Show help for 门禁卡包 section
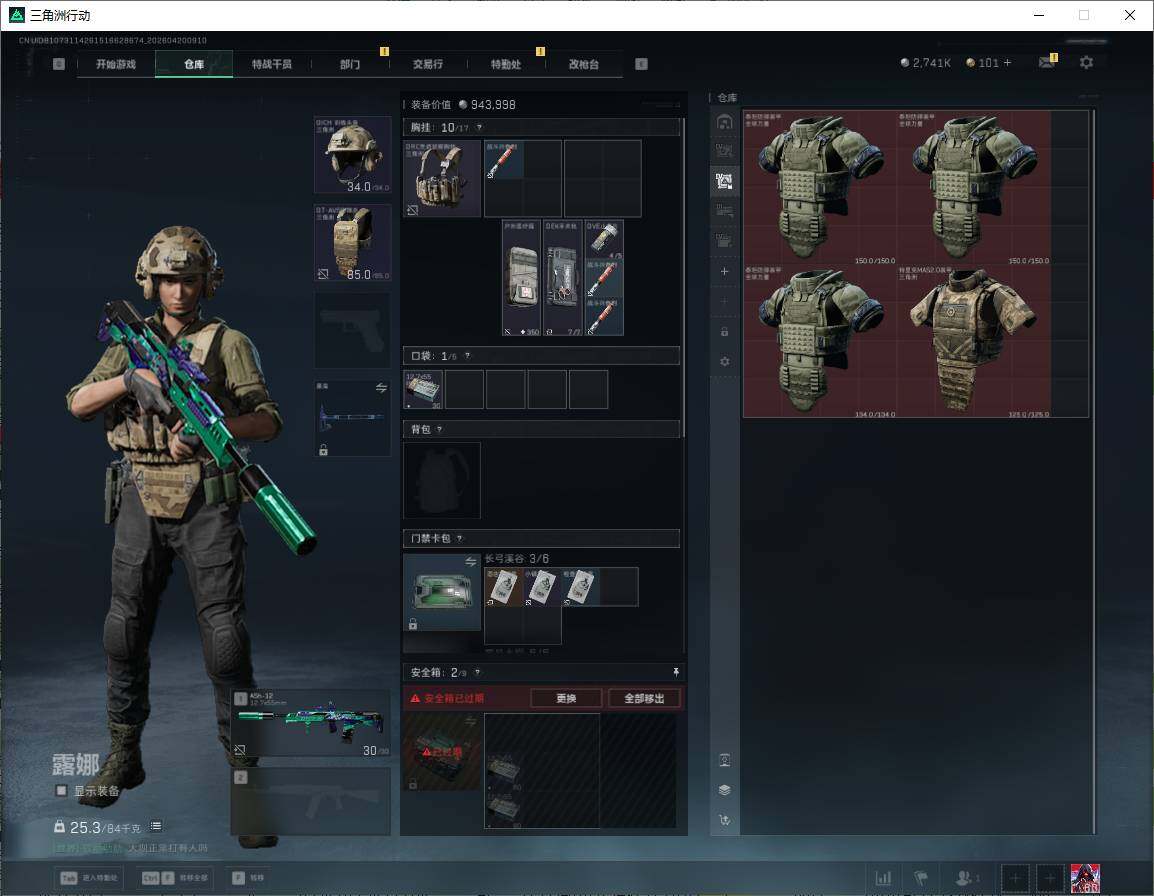This screenshot has width=1154, height=896. point(459,538)
